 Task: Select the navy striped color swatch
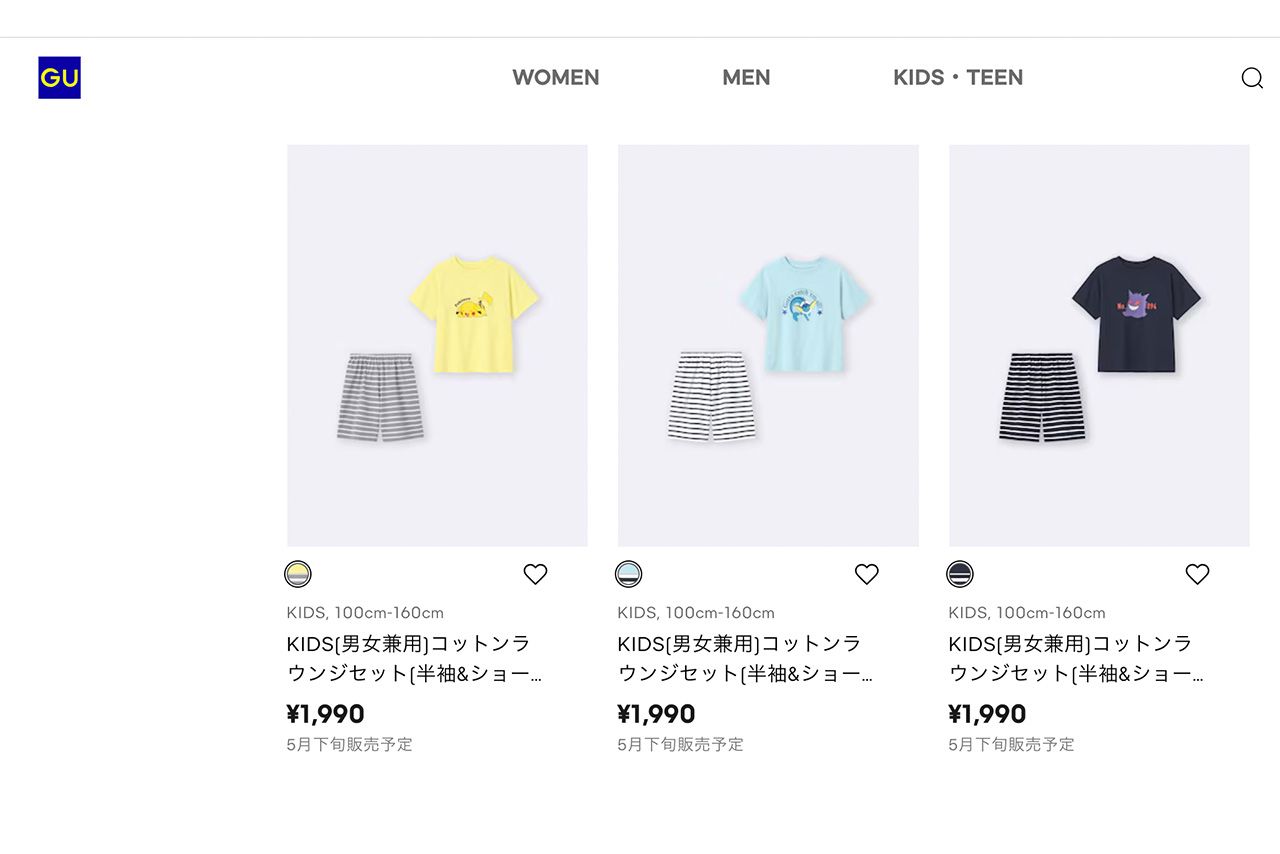coord(959,574)
